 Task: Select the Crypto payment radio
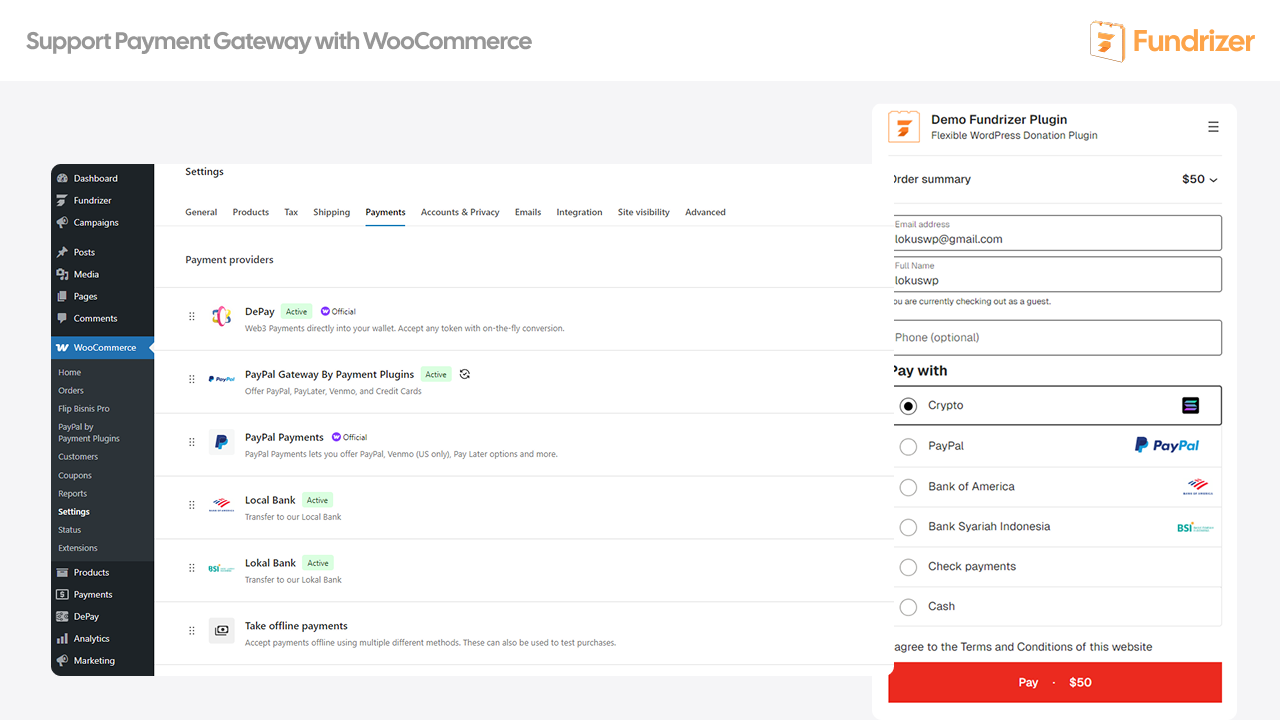click(908, 406)
